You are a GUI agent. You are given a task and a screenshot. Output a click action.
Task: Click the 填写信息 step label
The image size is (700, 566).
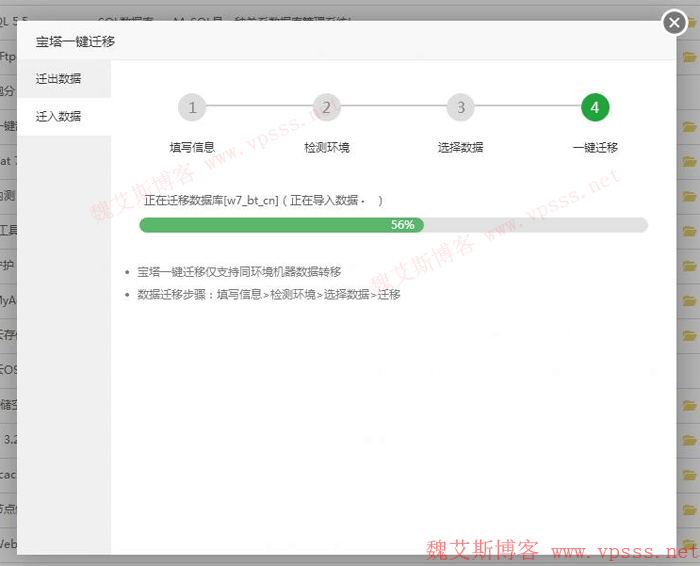192,147
